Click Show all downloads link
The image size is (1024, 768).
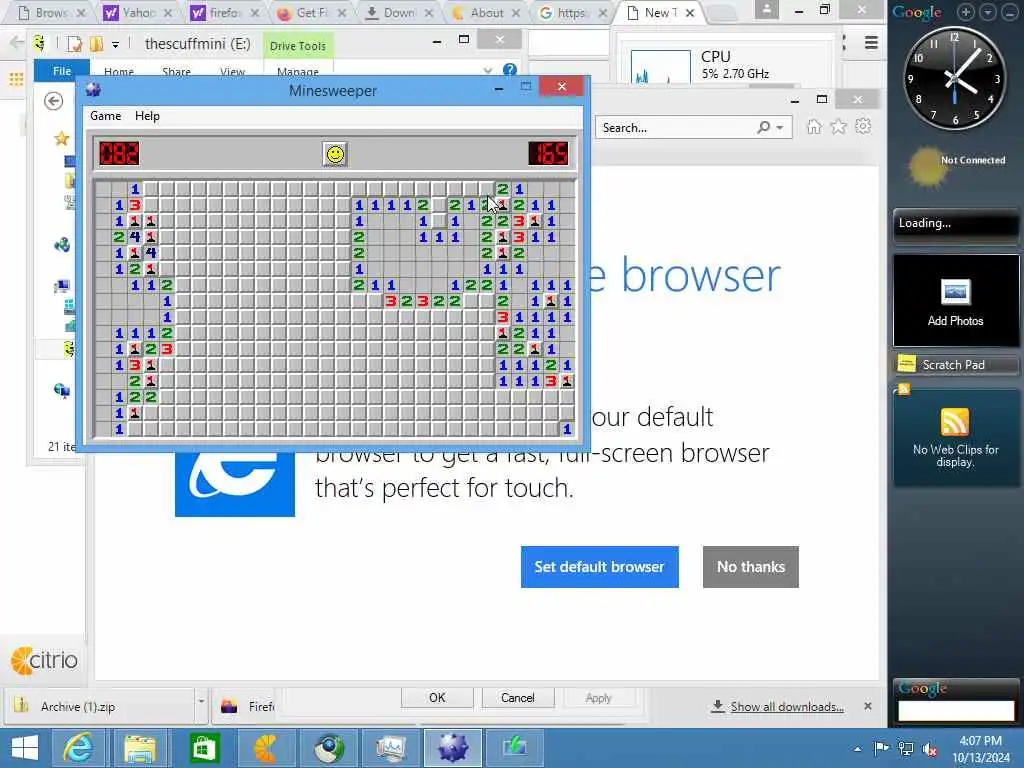click(787, 707)
